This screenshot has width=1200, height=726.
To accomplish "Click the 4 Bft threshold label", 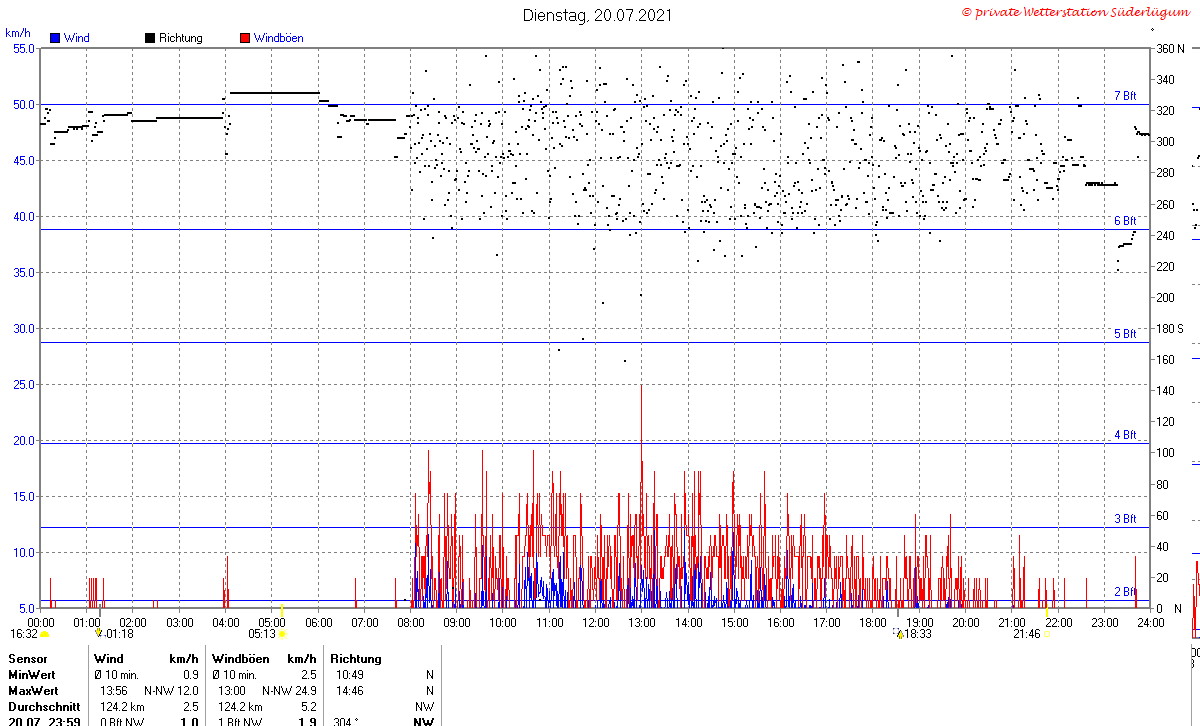I will point(1125,435).
